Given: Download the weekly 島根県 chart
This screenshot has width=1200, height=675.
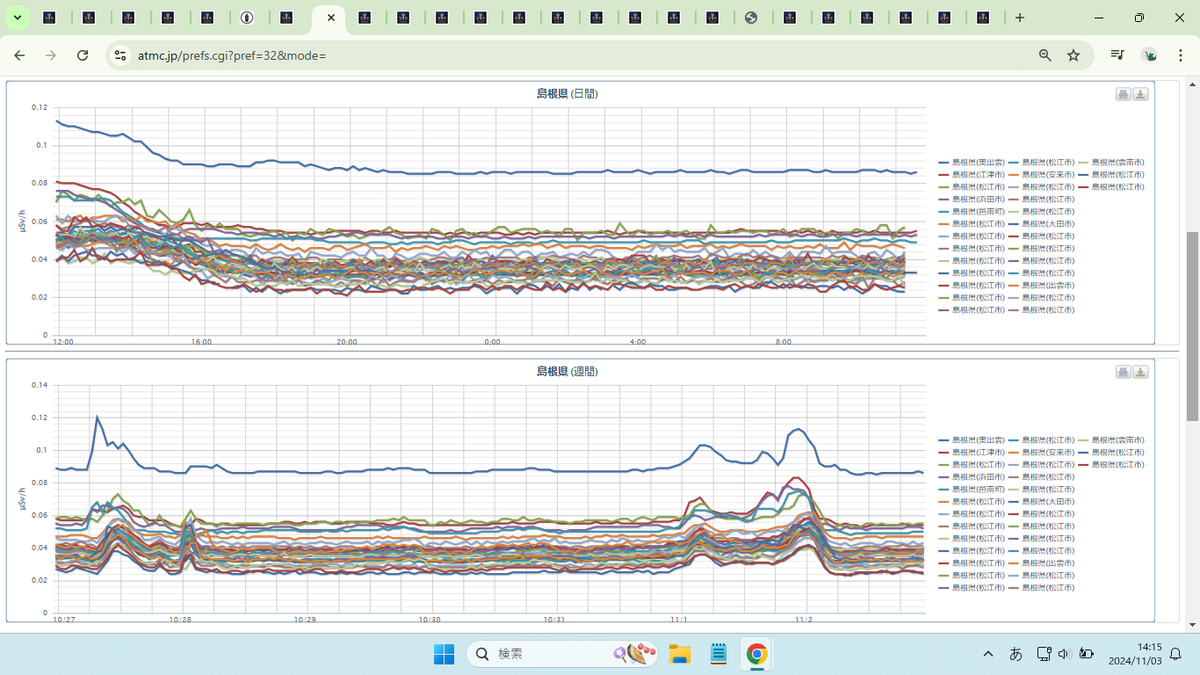Looking at the screenshot, I should click(1141, 372).
